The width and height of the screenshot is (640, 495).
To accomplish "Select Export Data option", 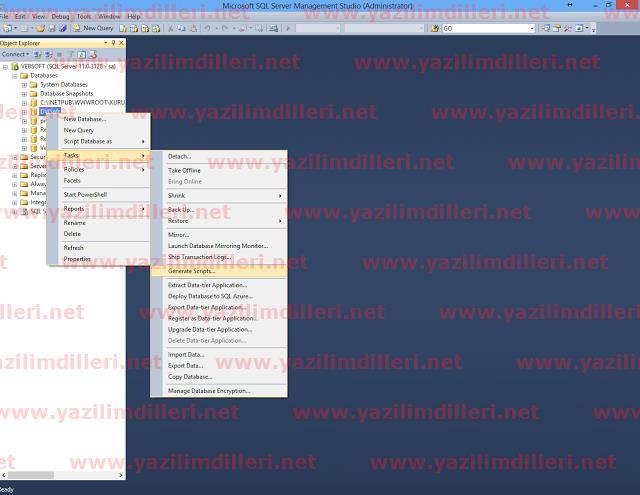I will pyautogui.click(x=219, y=366).
